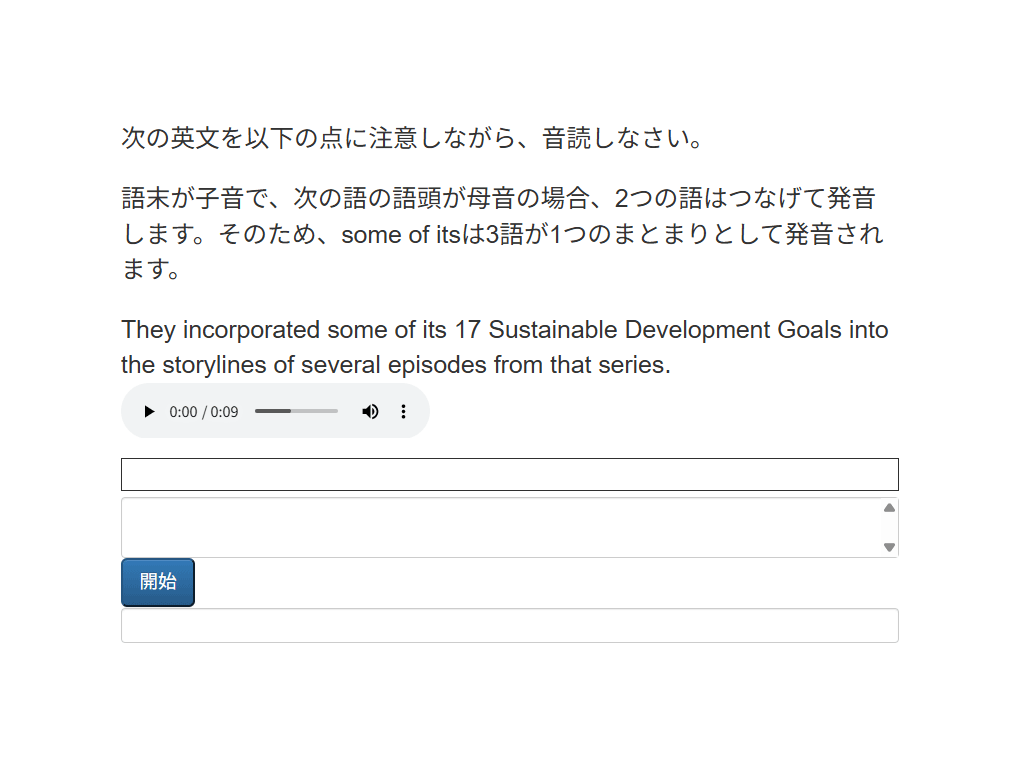
Task: Focus the bottom empty input field
Action: click(509, 626)
